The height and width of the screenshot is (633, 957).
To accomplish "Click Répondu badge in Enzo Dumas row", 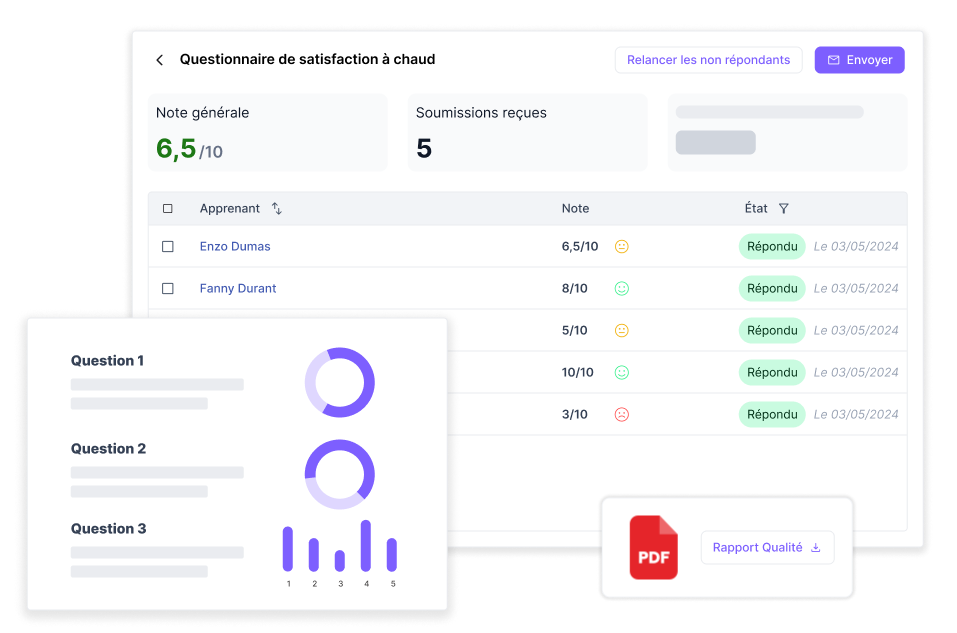I will tap(772, 247).
